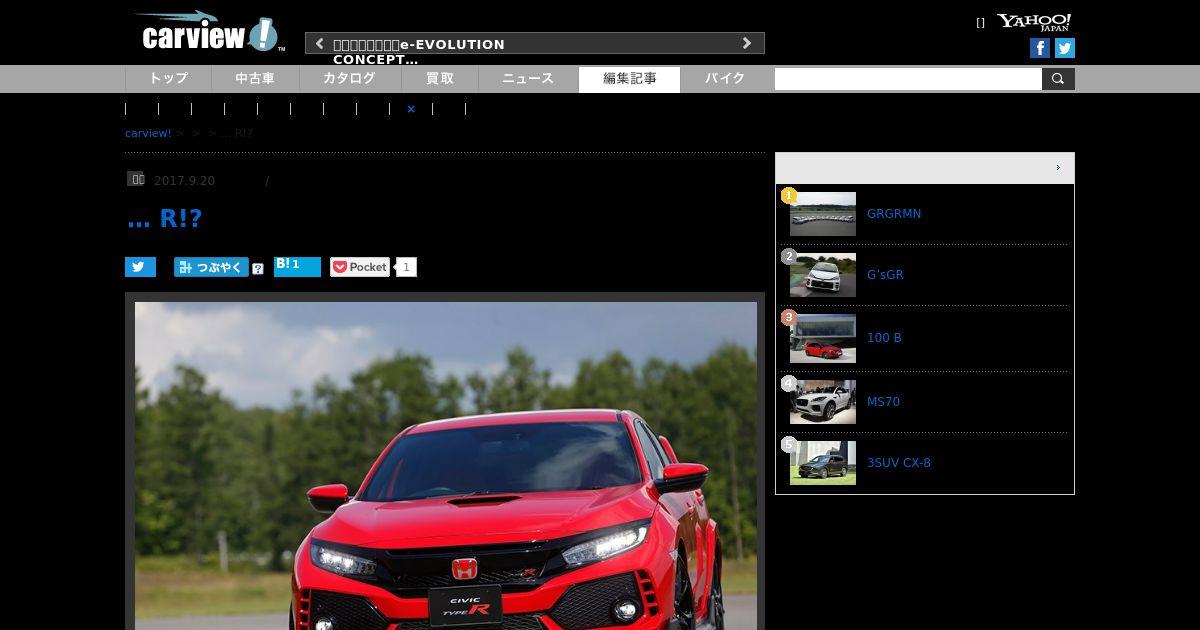
Task: Click article title ending in R!?
Action: click(165, 219)
